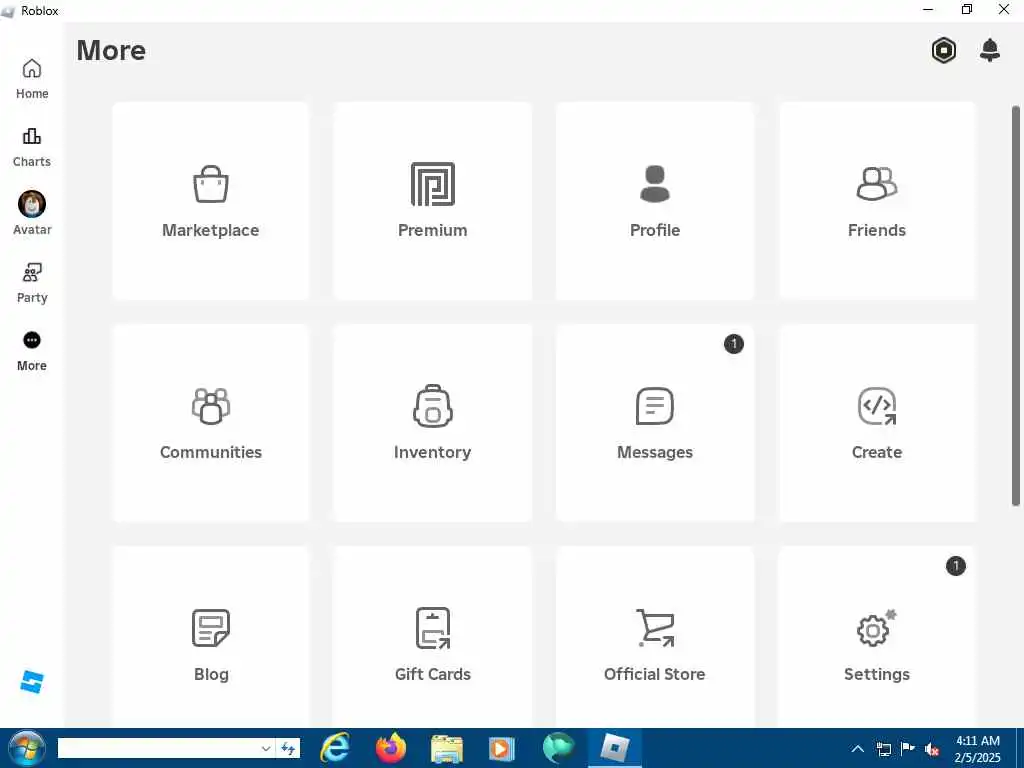Click the Roblox taskbar button
The height and width of the screenshot is (768, 1024).
point(615,748)
